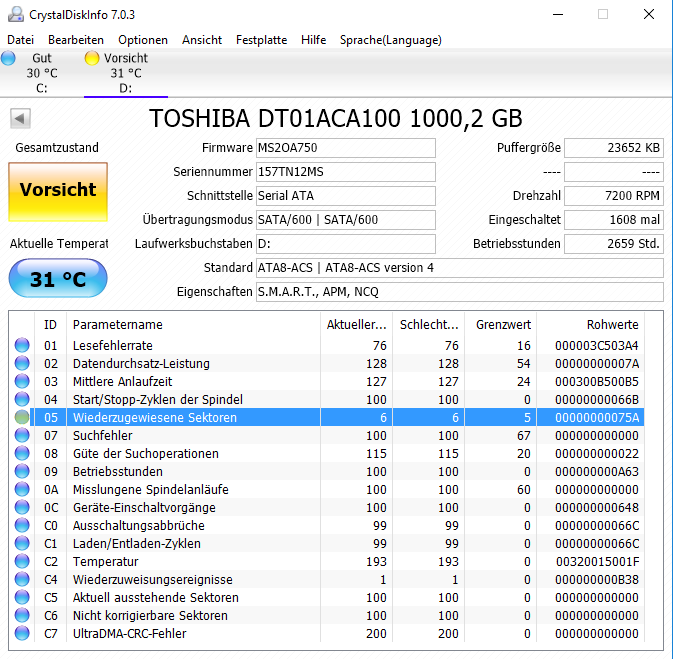Click the Eingeschaltet value 1608 mal
Image resolution: width=673 pixels, height=659 pixels.
click(614, 220)
